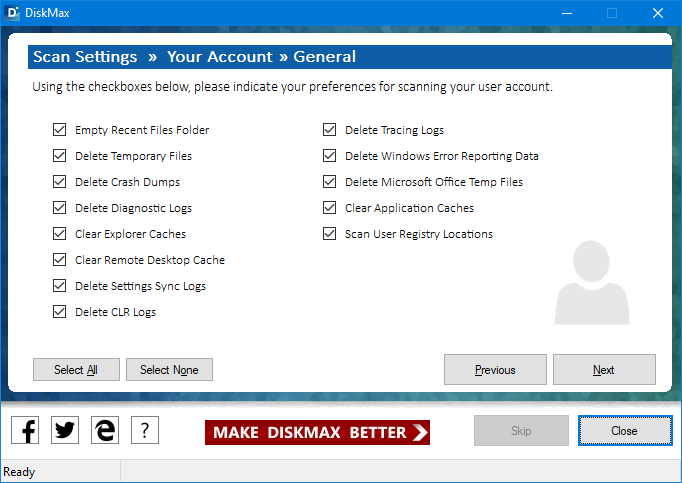Uncheck Delete Windows Error Reporting Data

[330, 156]
